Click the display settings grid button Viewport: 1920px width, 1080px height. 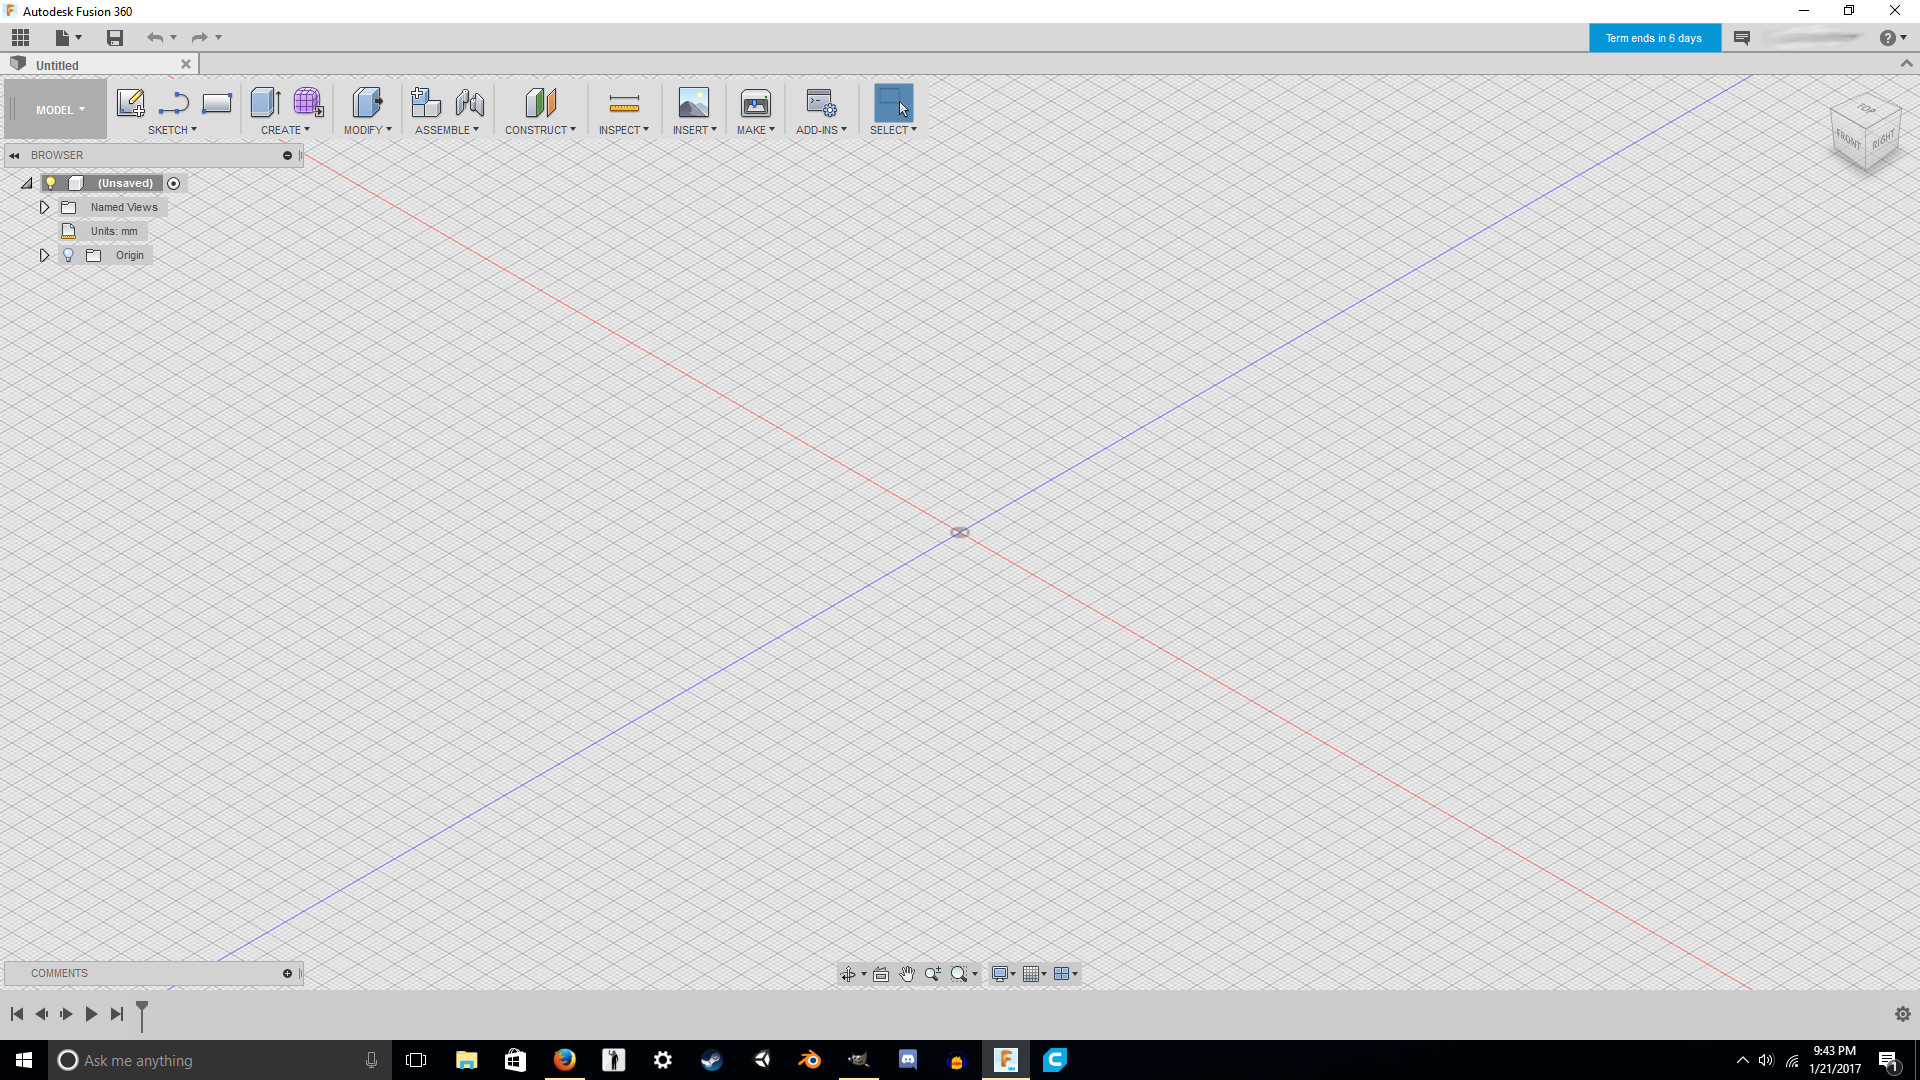(1033, 973)
